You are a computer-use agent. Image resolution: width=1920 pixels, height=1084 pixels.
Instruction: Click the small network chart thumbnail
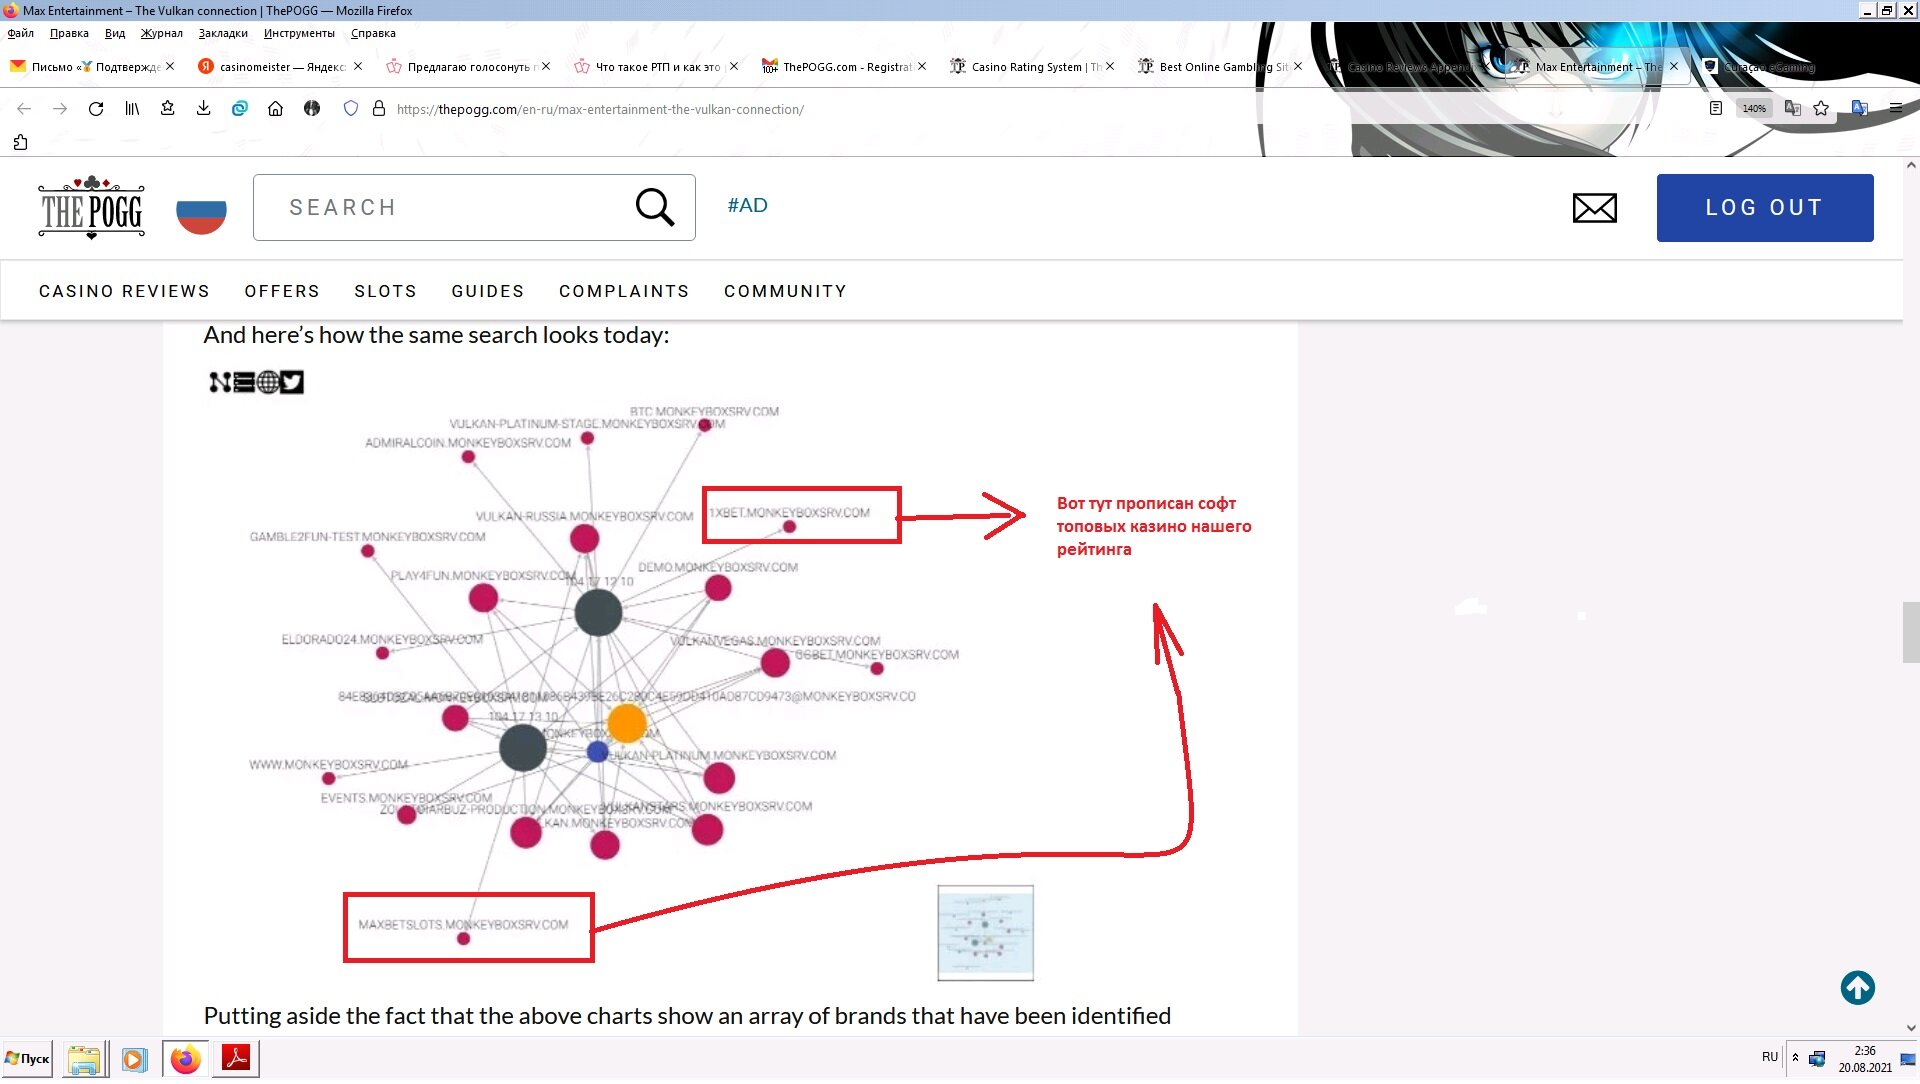coord(985,933)
